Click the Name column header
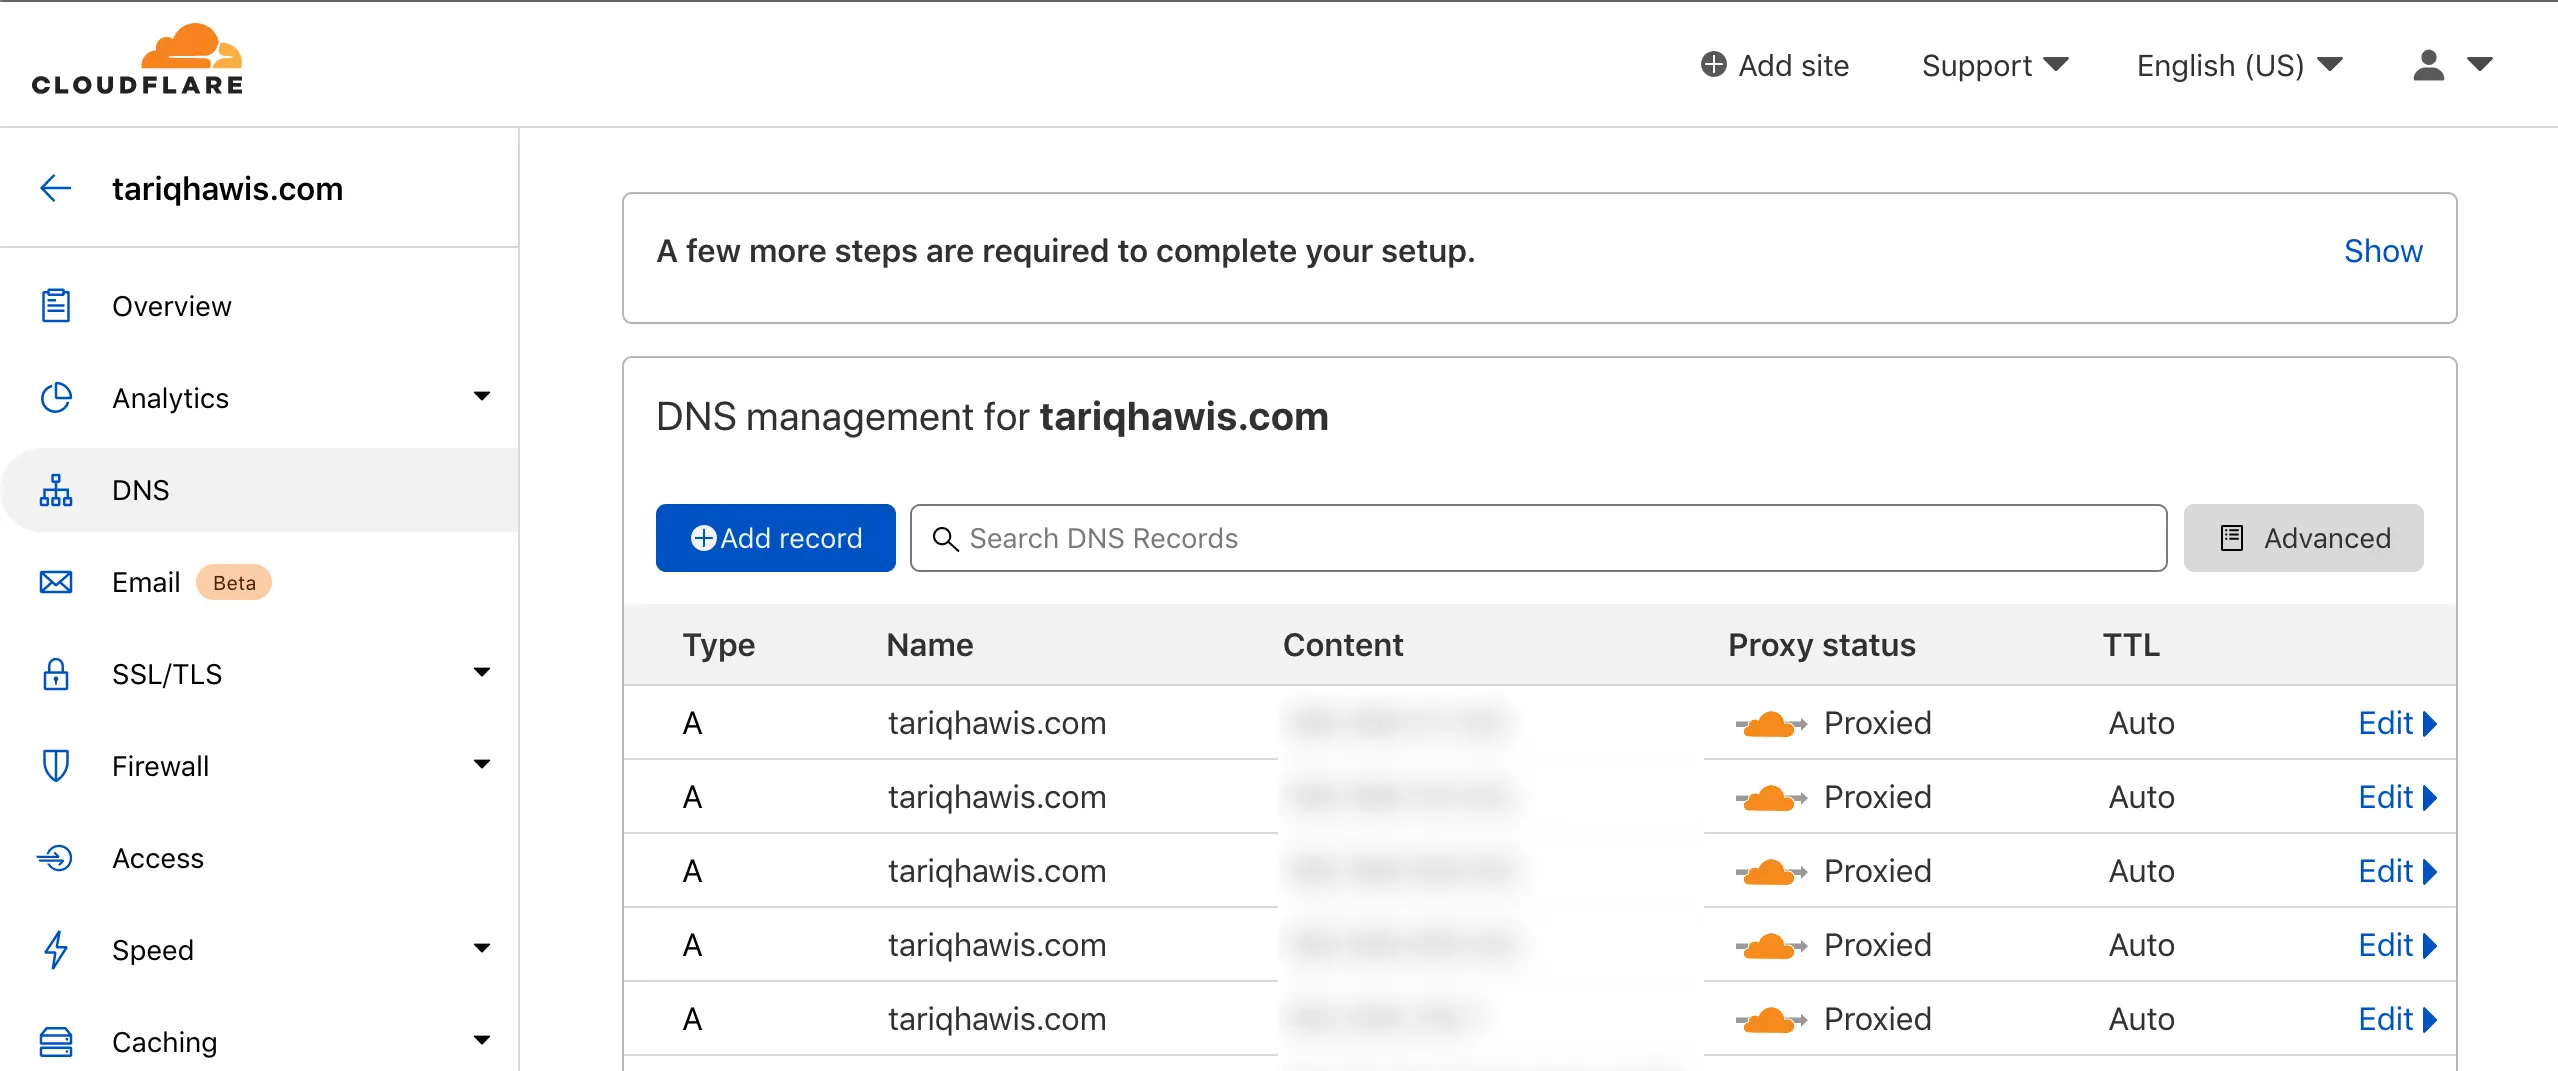 pos(930,645)
